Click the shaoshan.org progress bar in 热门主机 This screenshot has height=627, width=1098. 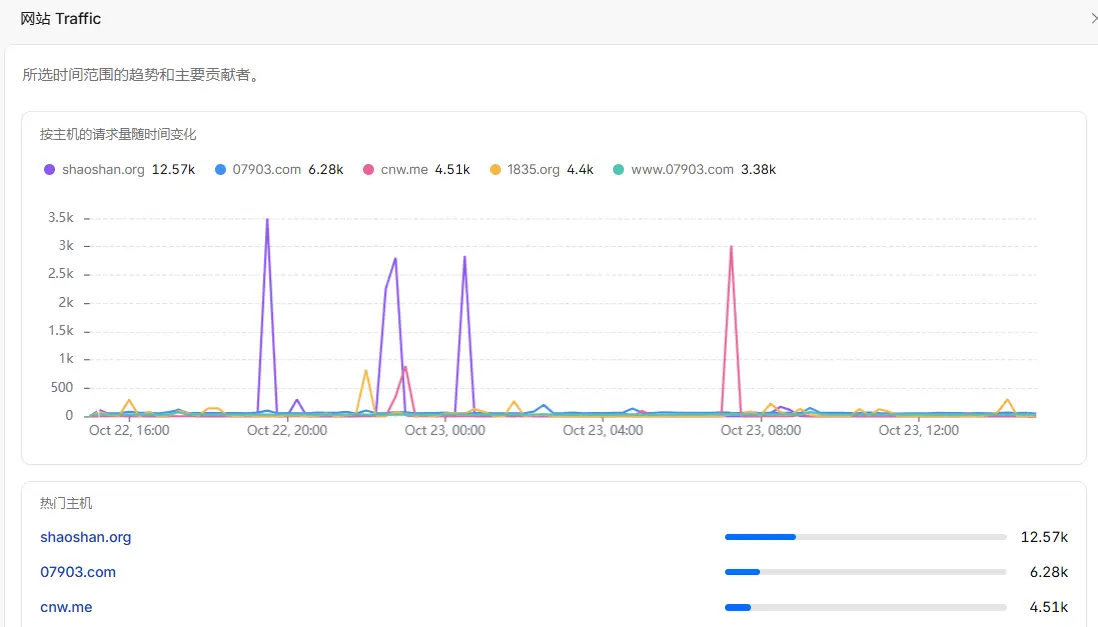tap(866, 537)
